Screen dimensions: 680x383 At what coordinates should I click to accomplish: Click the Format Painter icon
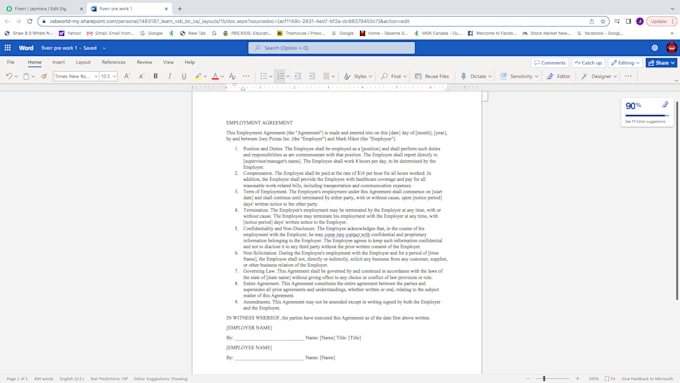pos(44,76)
